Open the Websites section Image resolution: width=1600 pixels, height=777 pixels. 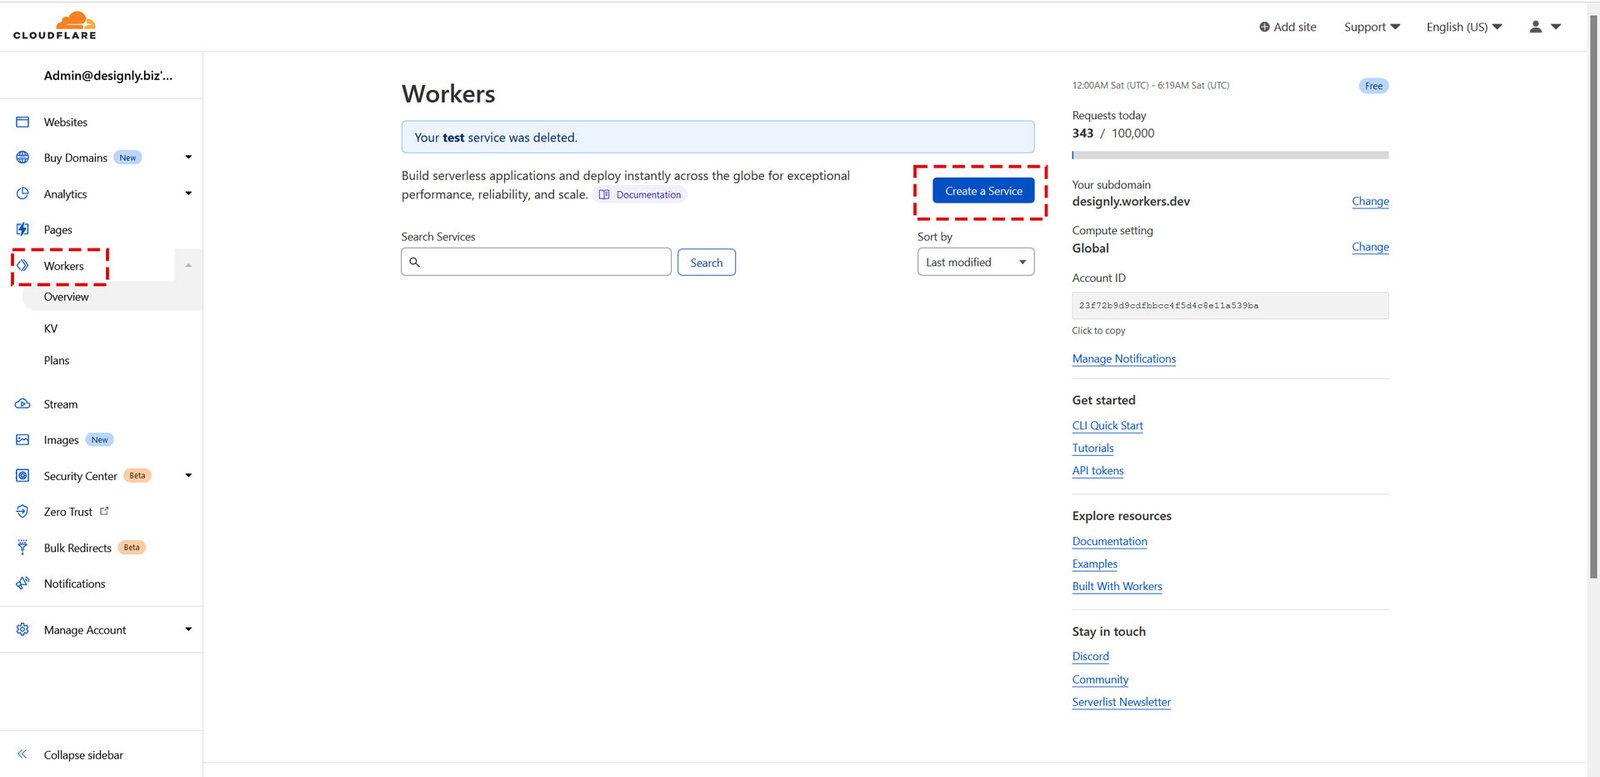click(x=66, y=122)
